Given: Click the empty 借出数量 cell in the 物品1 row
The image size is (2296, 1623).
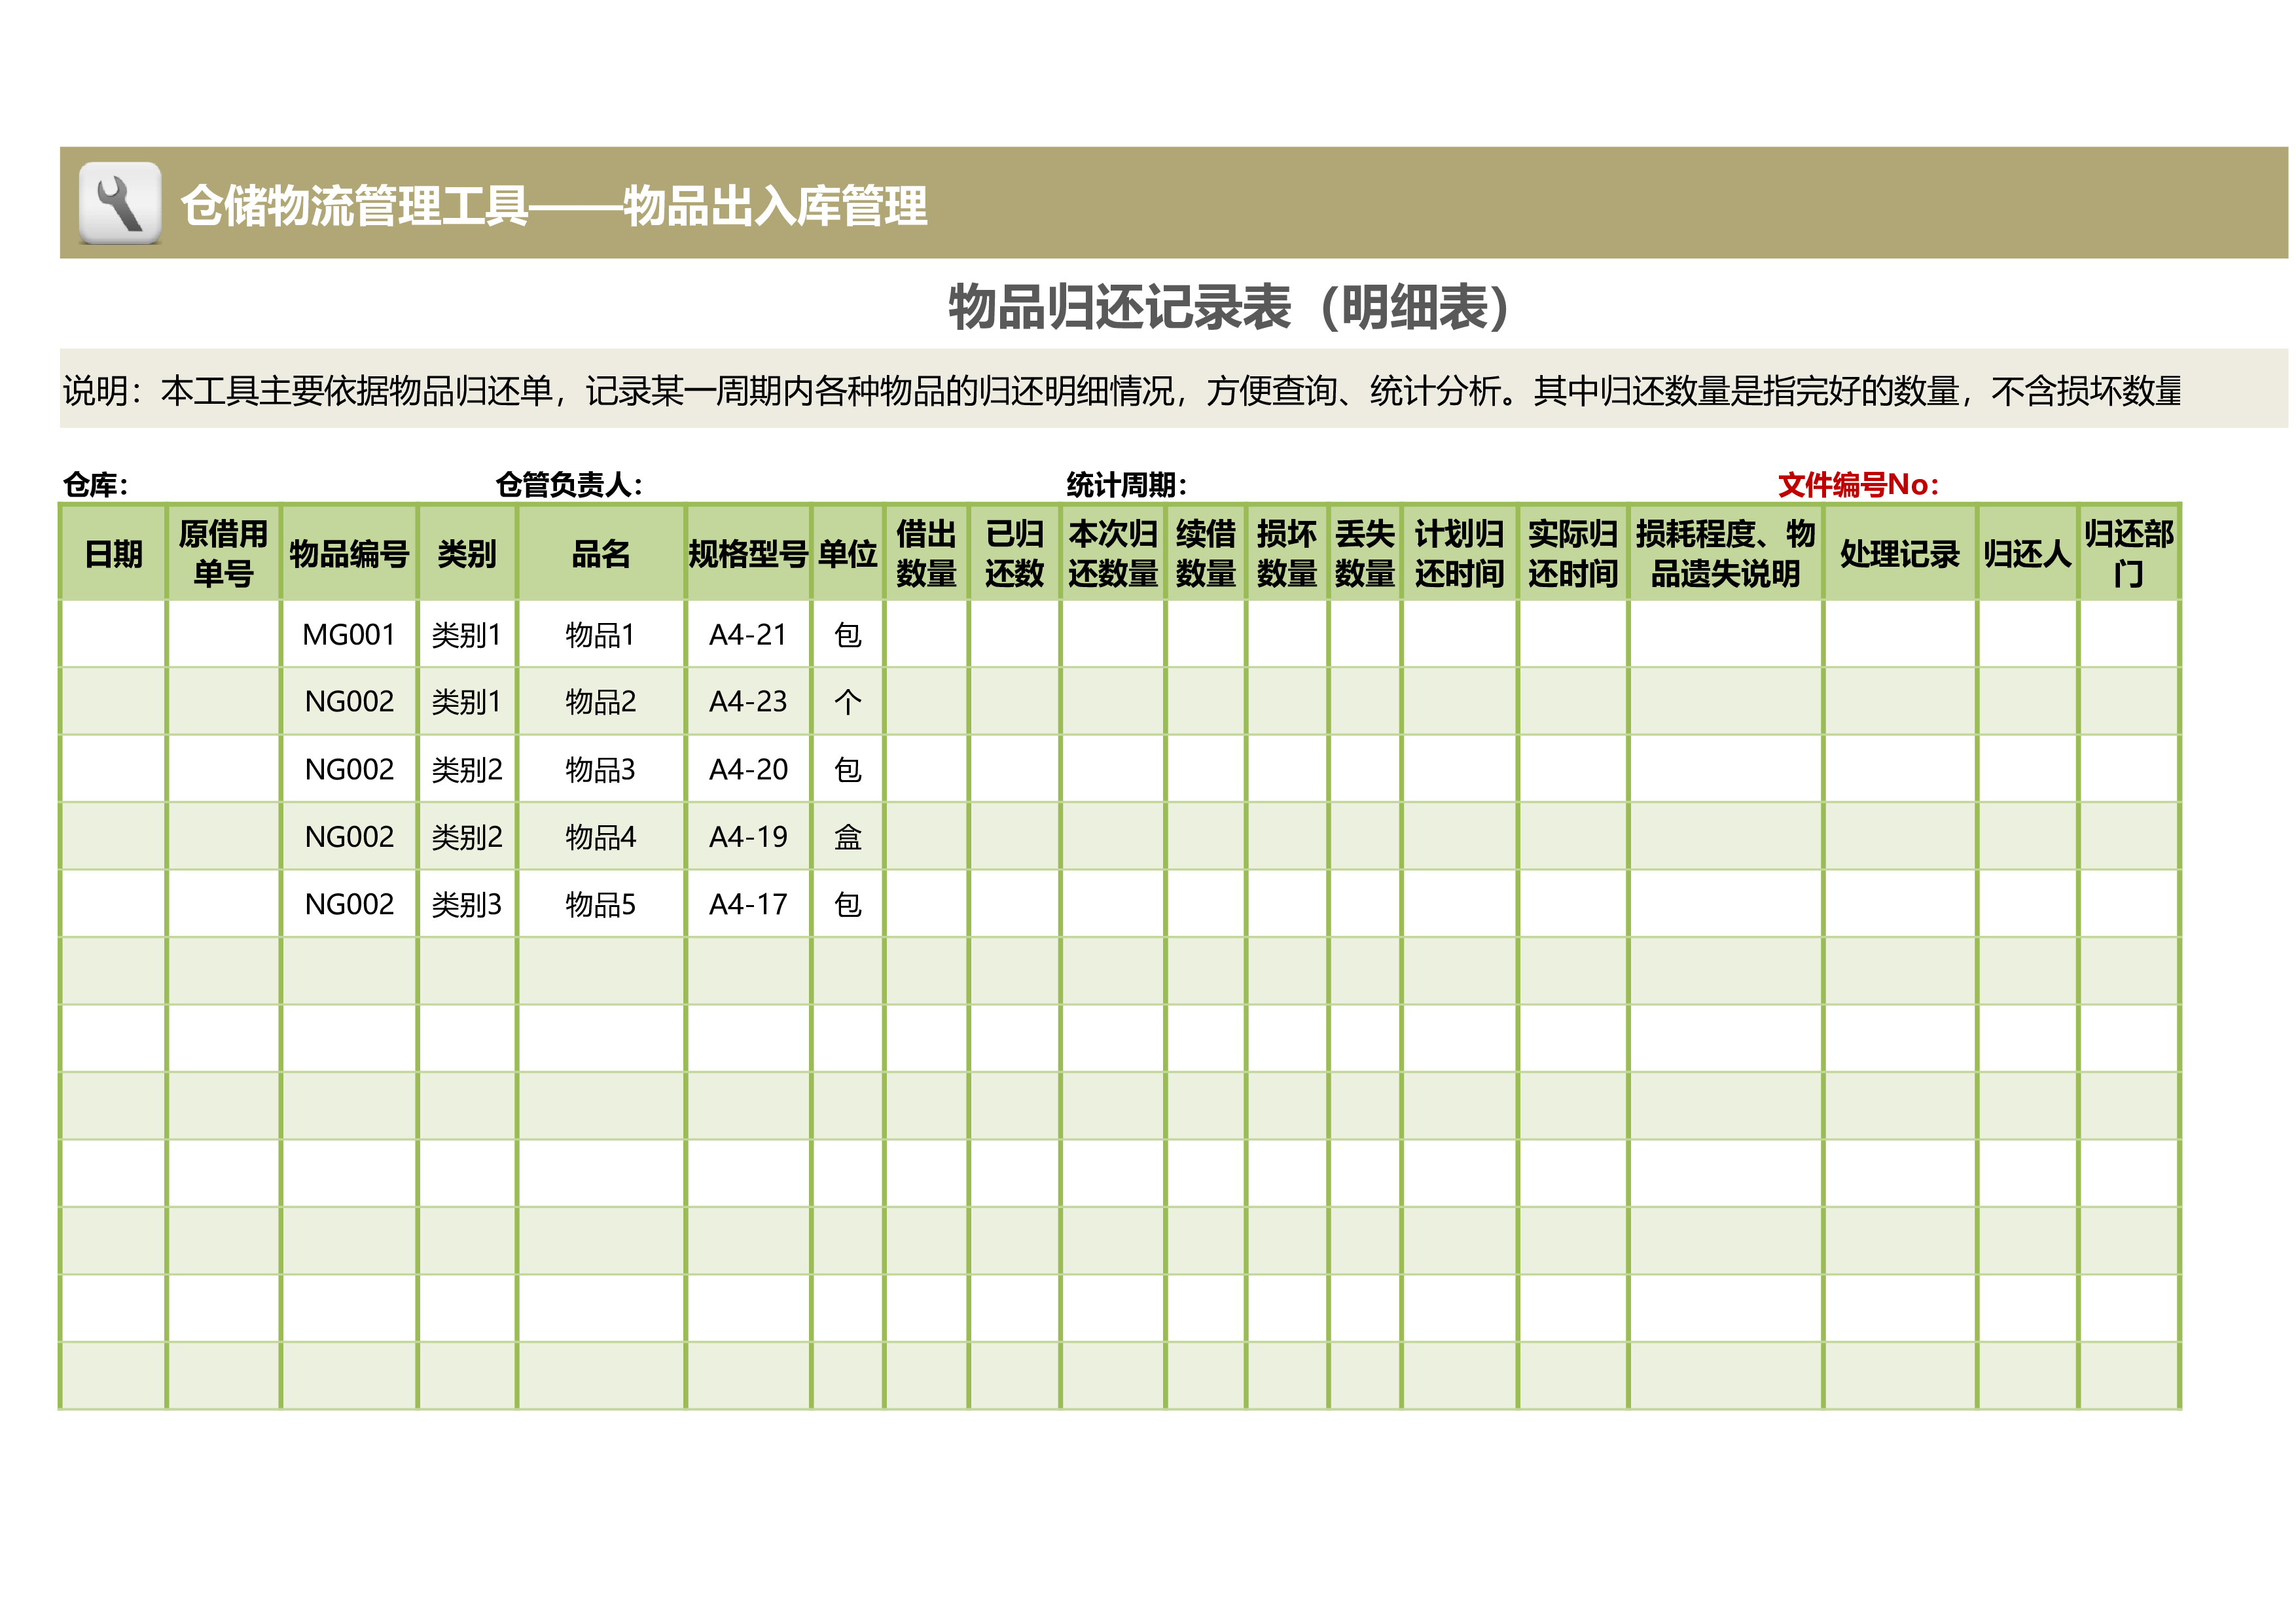Looking at the screenshot, I should pos(926,634).
